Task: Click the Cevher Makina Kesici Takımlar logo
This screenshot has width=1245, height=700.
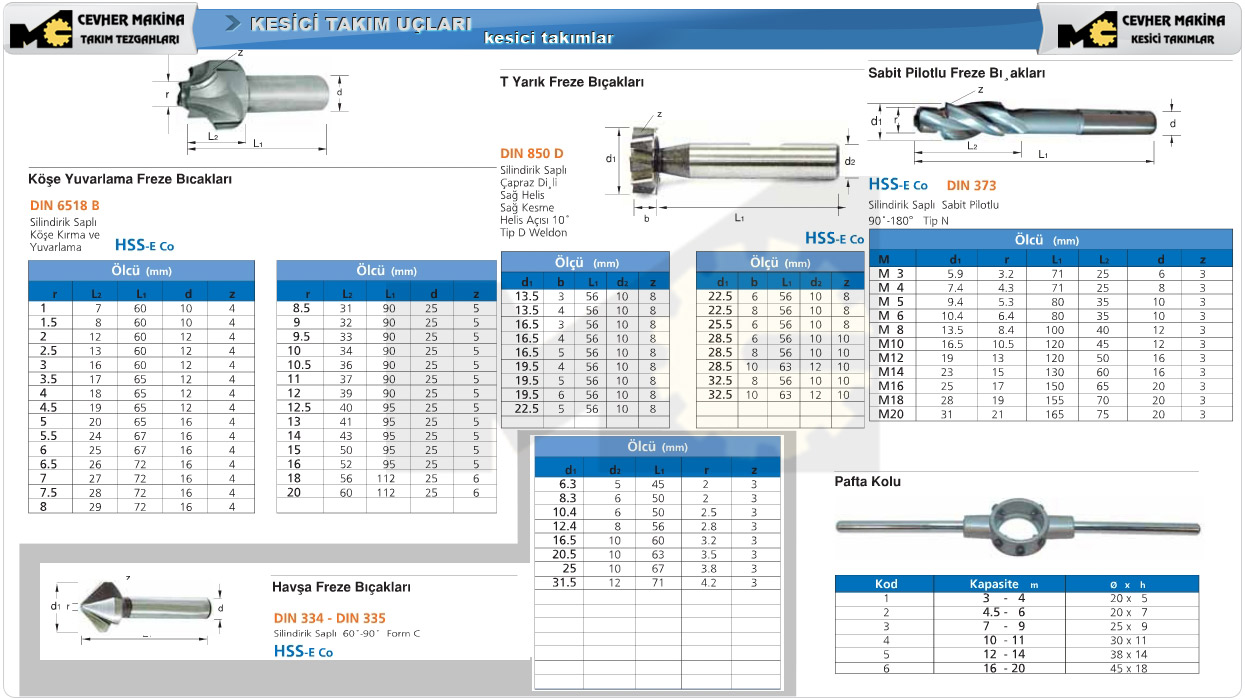Action: point(1139,29)
